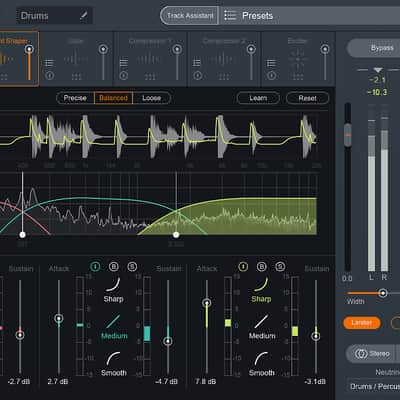The height and width of the screenshot is (400, 400).
Task: Solo the teal mid band with S
Action: click(132, 266)
